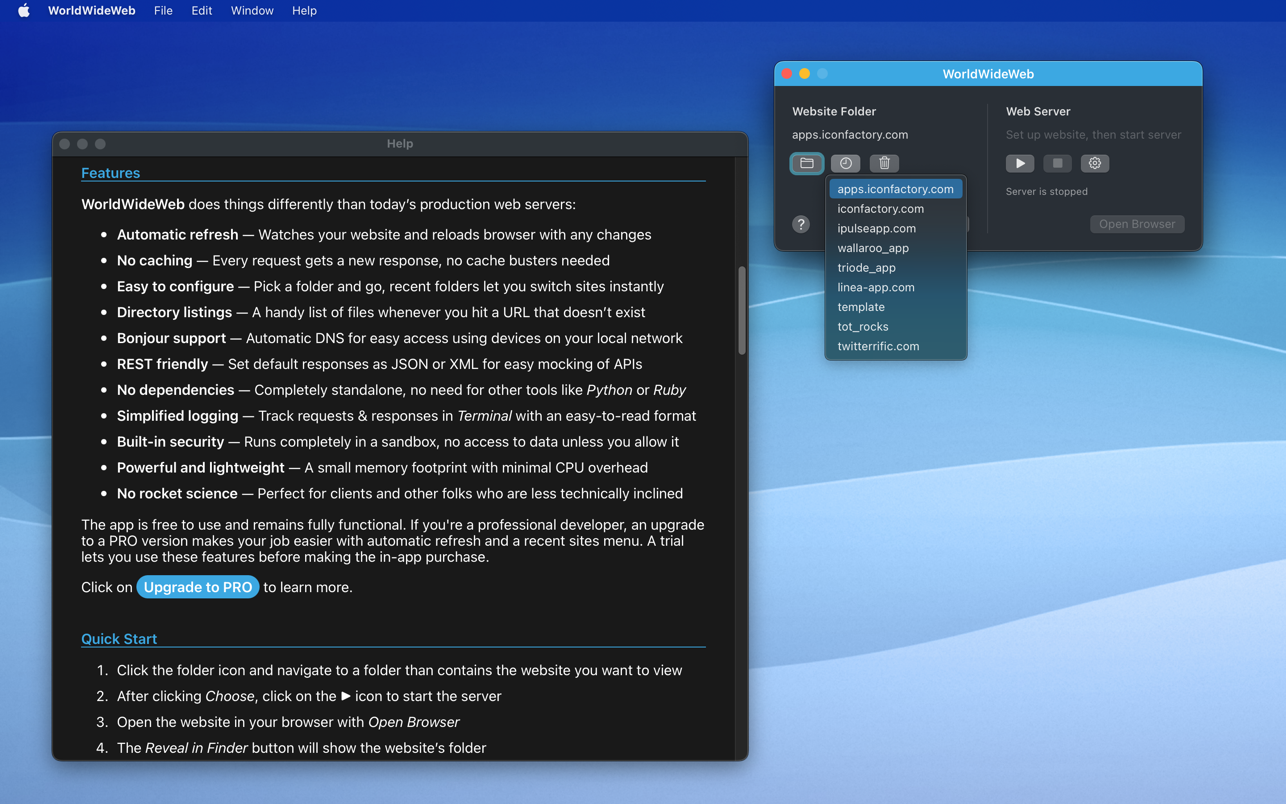The height and width of the screenshot is (804, 1286).
Task: Open server settings gear icon
Action: pos(1095,163)
